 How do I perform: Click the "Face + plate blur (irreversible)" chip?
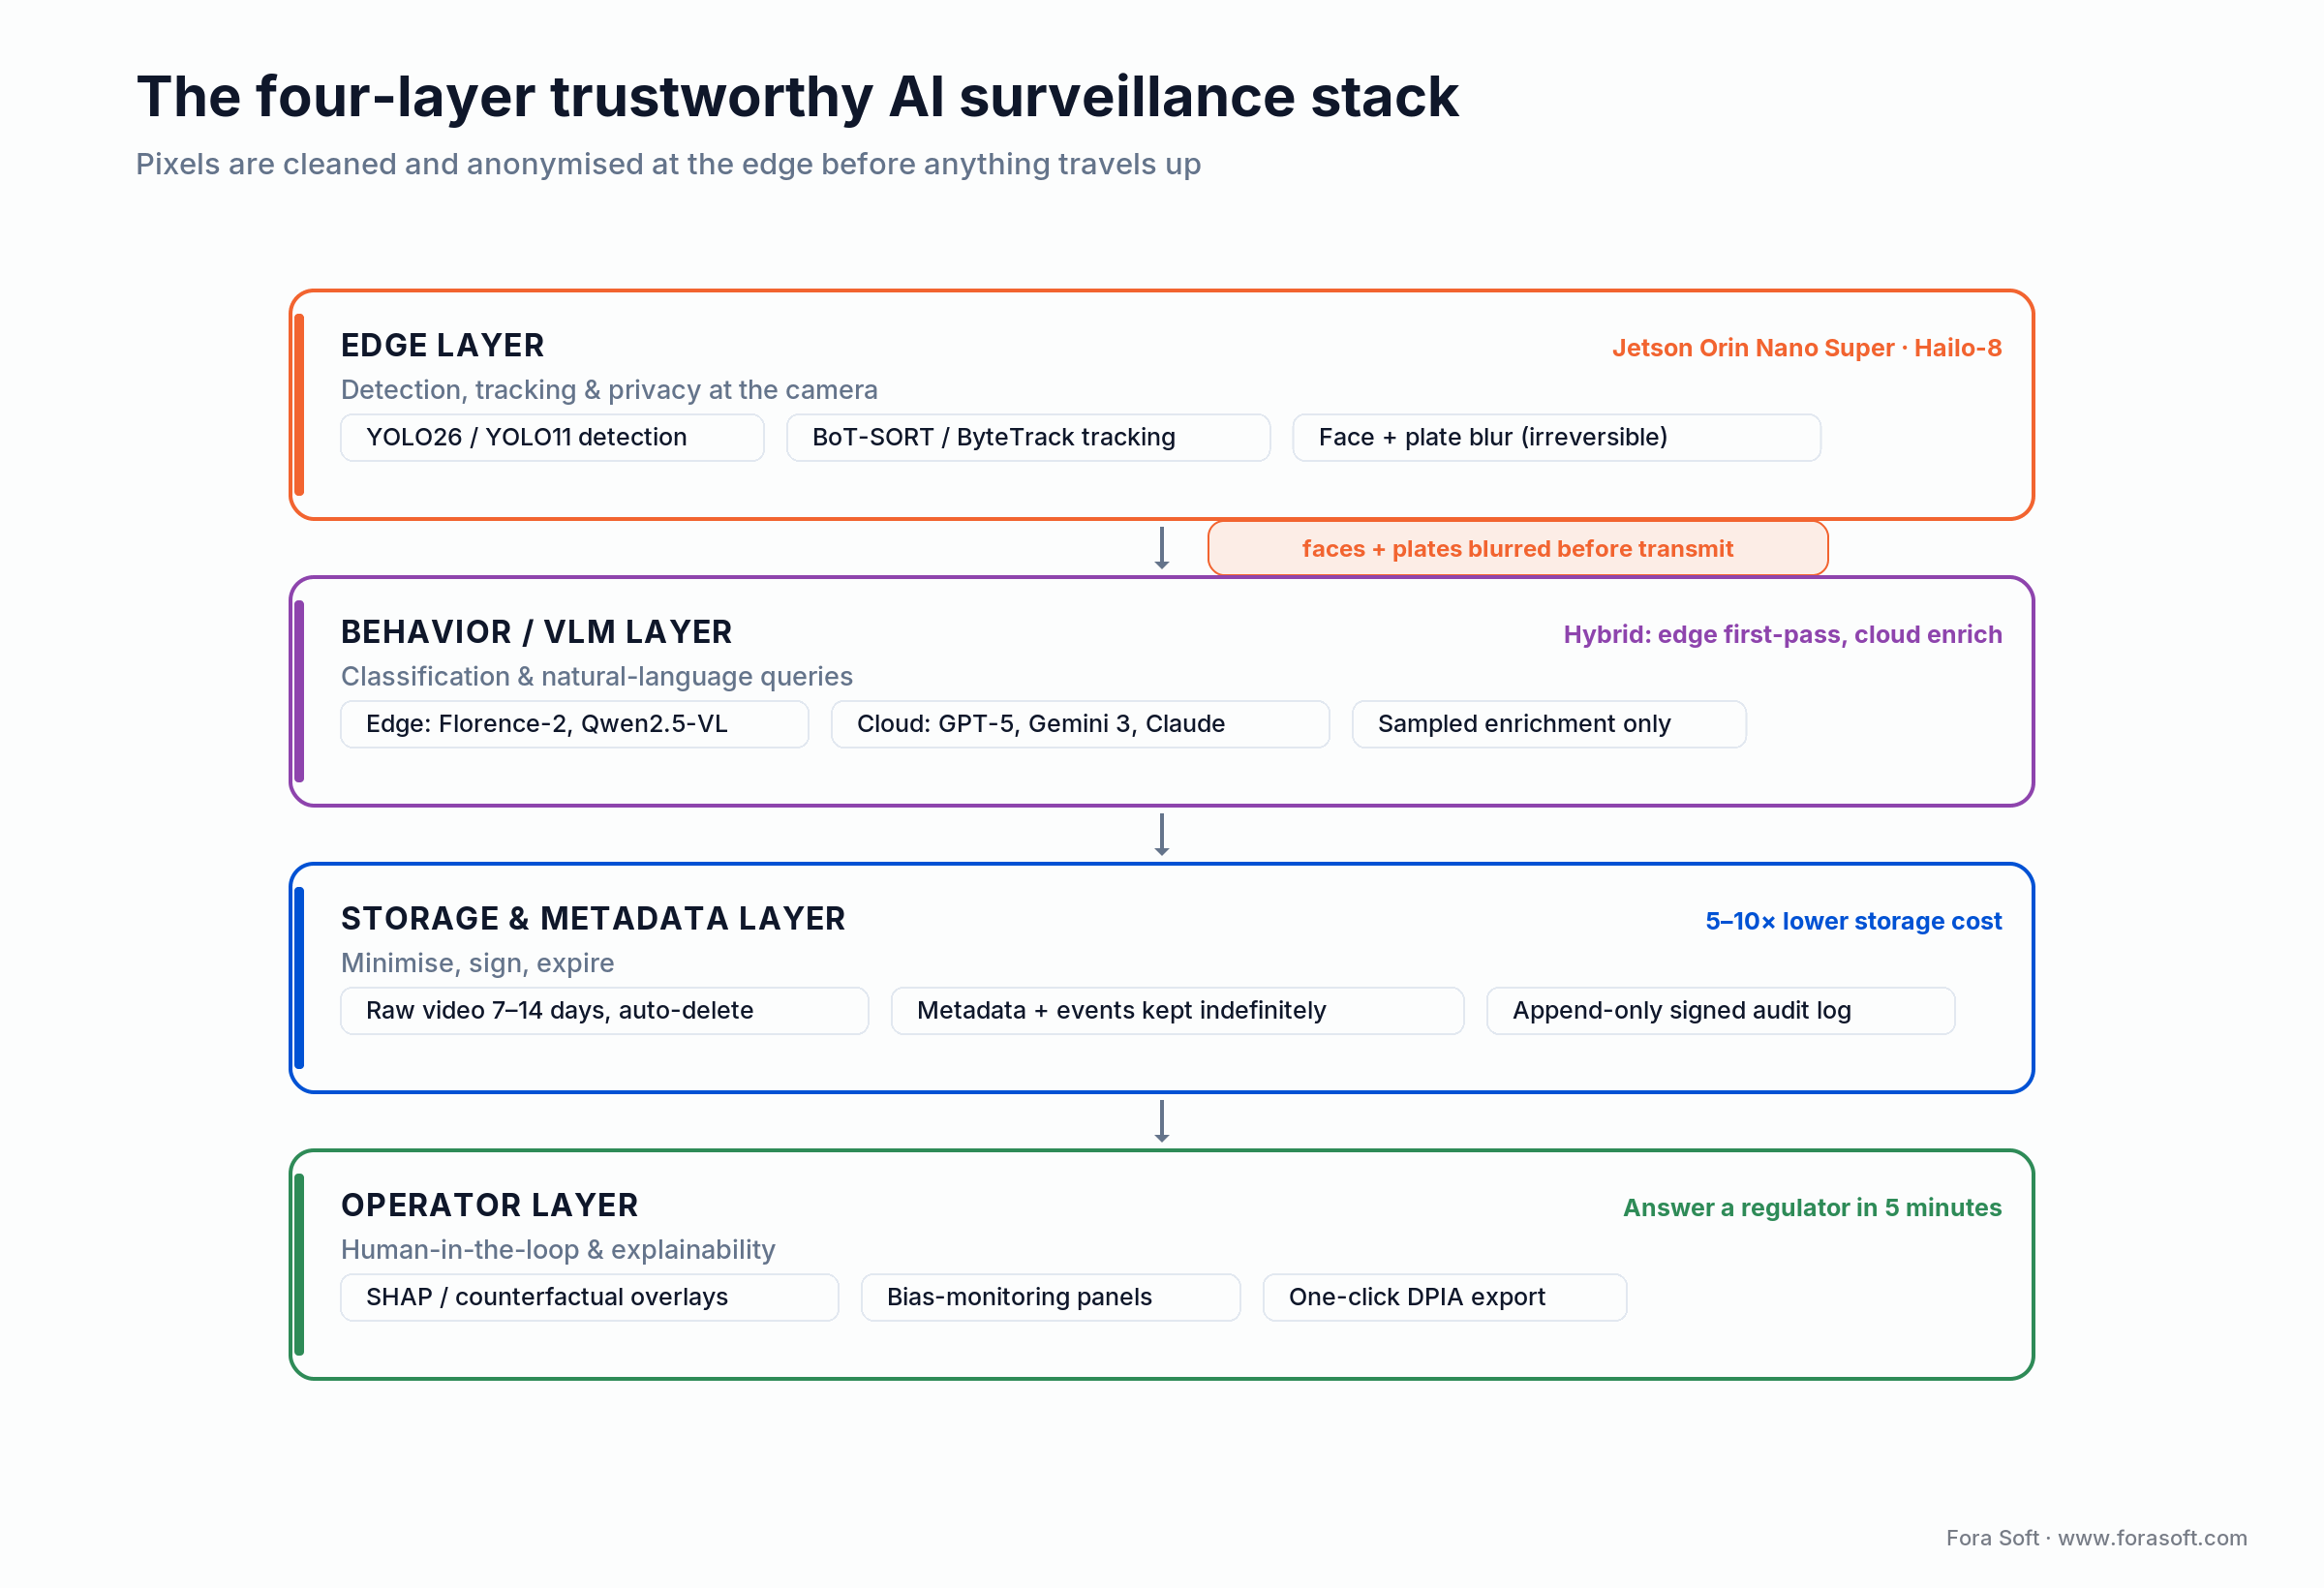[1556, 437]
